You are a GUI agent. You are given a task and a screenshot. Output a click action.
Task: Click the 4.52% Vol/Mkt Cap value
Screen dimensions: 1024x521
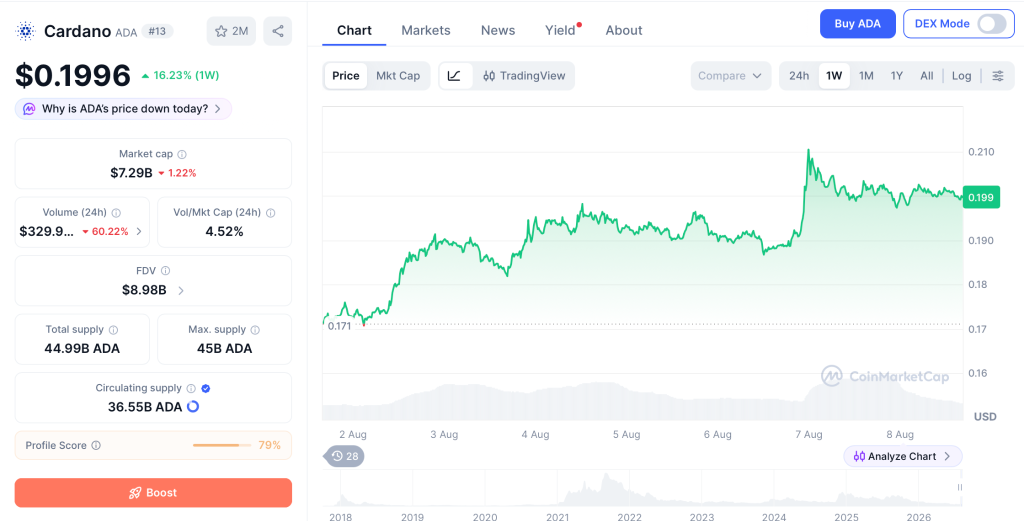click(x=224, y=232)
